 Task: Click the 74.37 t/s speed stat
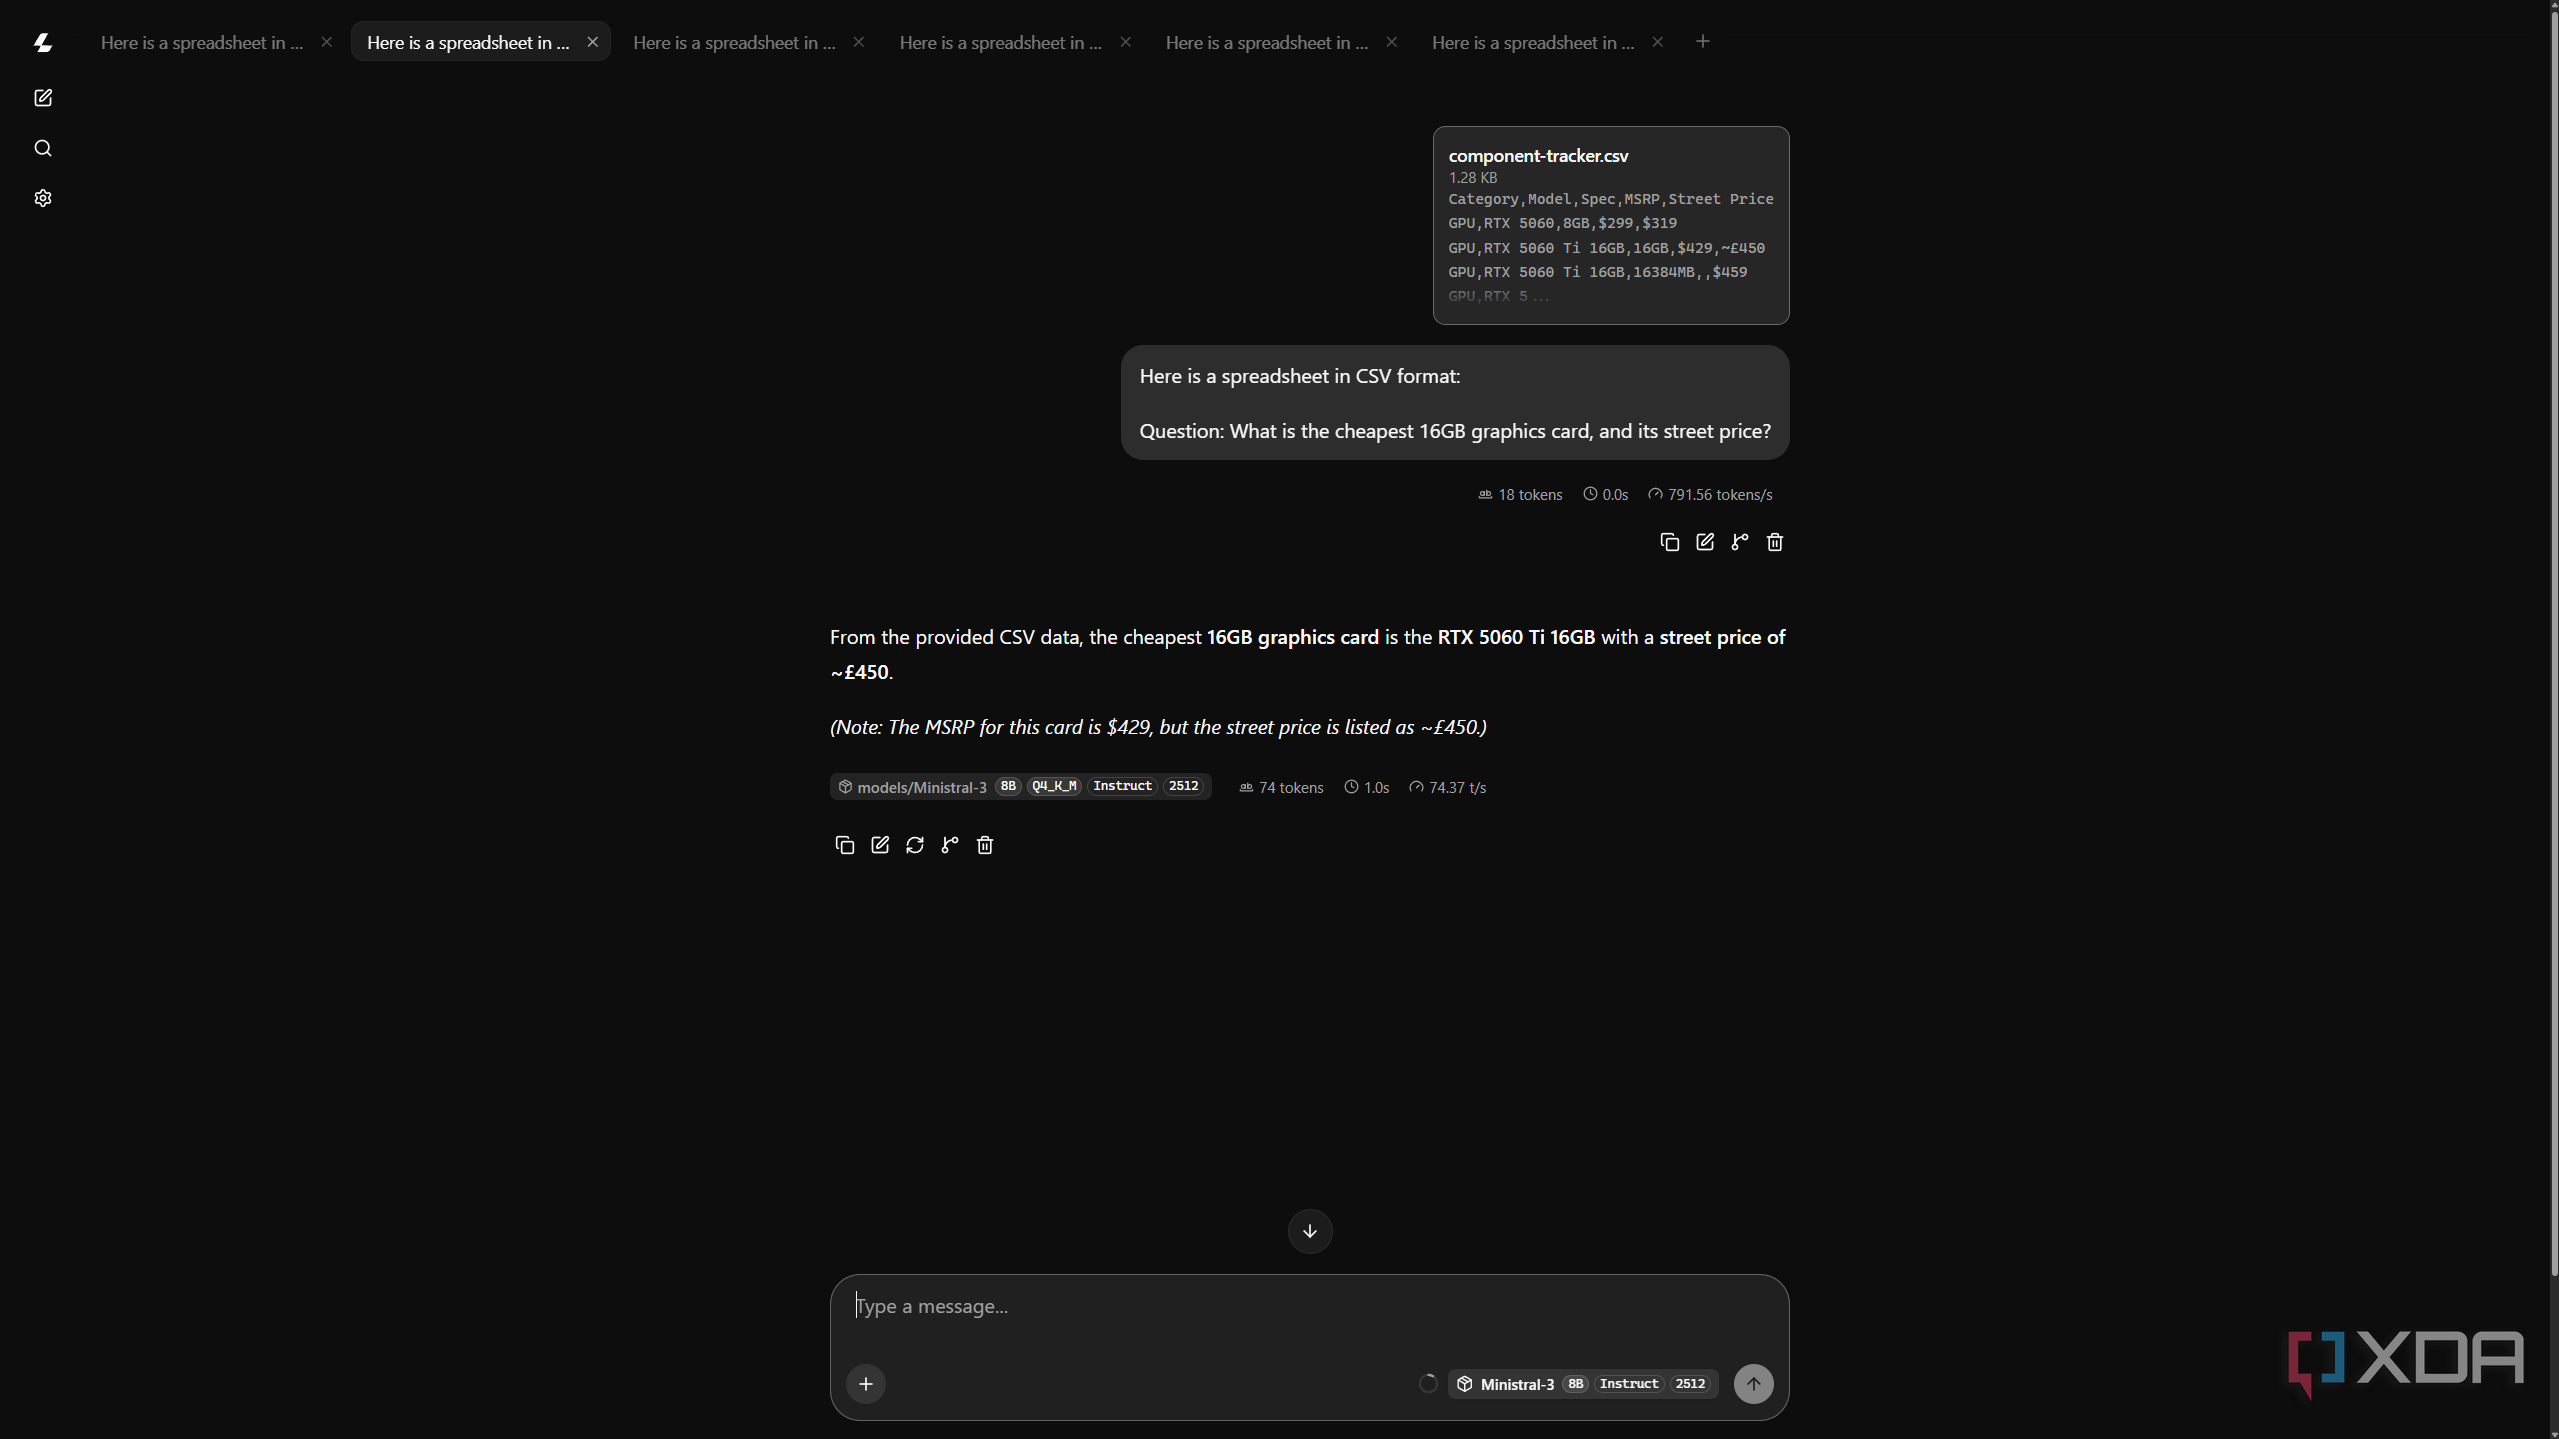1447,788
